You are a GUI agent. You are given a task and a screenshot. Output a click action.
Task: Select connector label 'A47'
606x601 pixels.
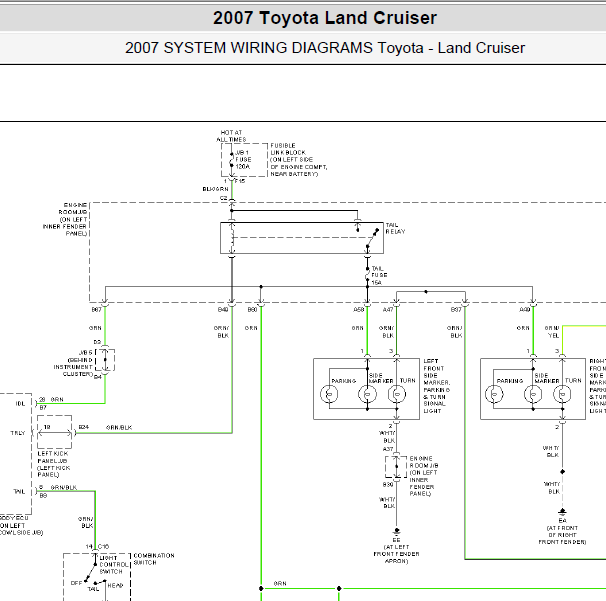pyautogui.click(x=388, y=310)
